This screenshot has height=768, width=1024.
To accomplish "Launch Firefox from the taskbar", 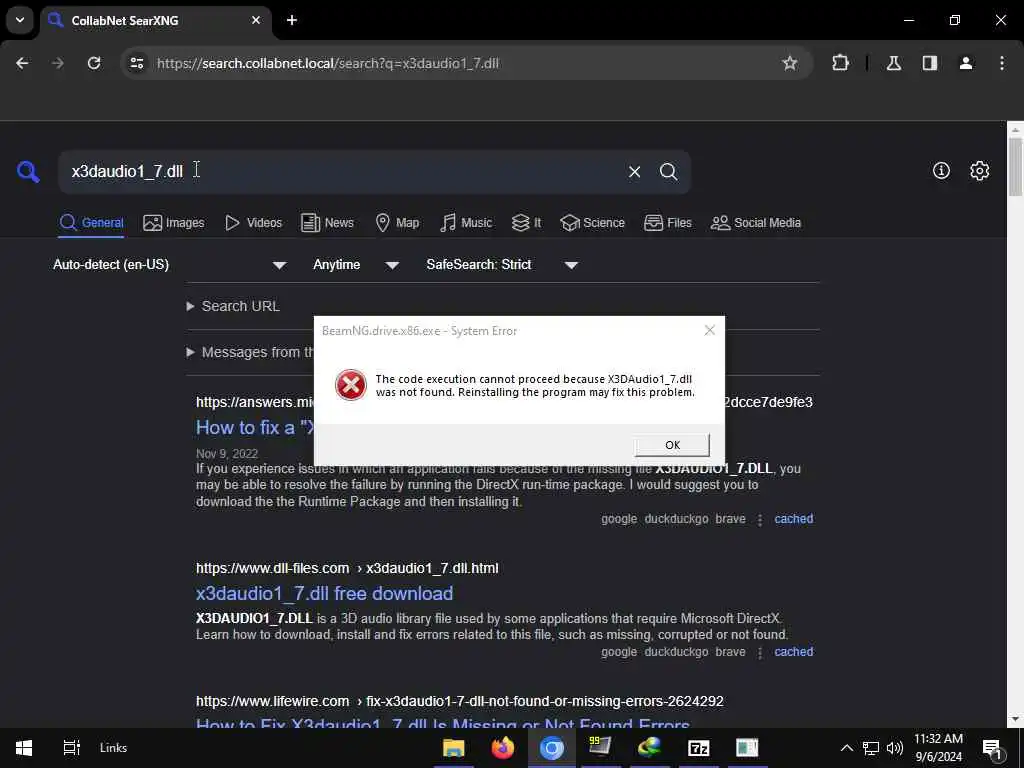I will pyautogui.click(x=502, y=748).
